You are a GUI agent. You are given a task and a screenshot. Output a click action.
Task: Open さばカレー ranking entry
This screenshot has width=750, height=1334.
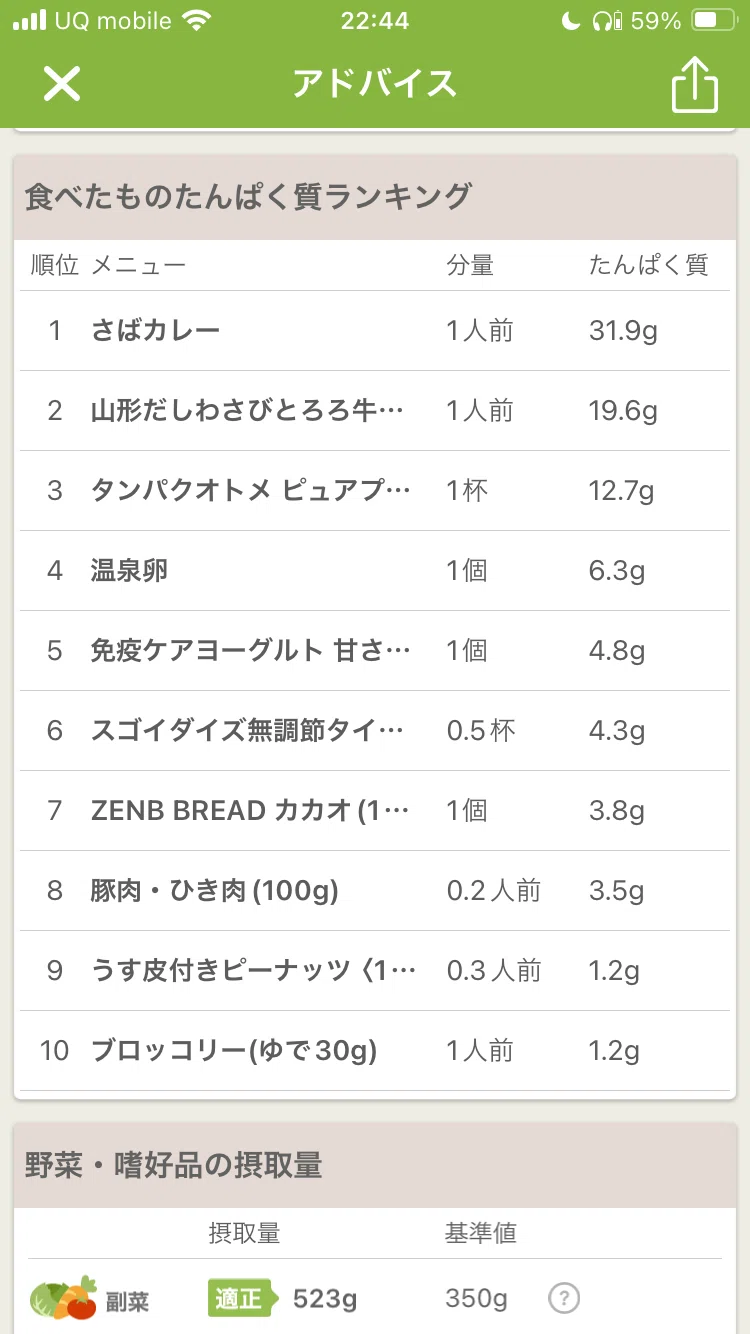click(x=372, y=331)
